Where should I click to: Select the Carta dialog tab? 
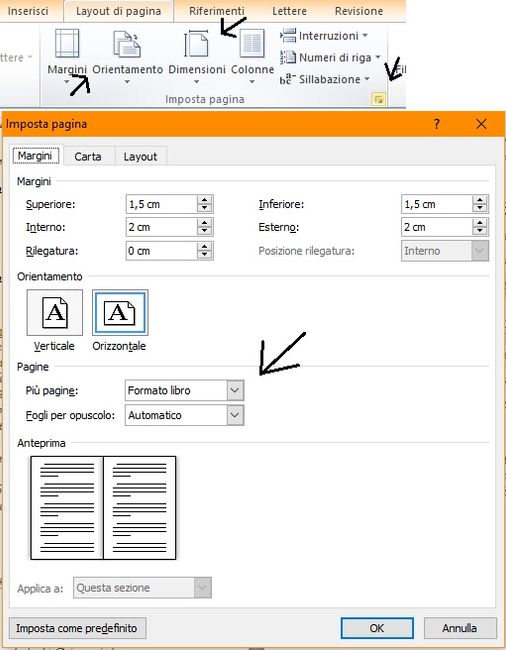(88, 157)
